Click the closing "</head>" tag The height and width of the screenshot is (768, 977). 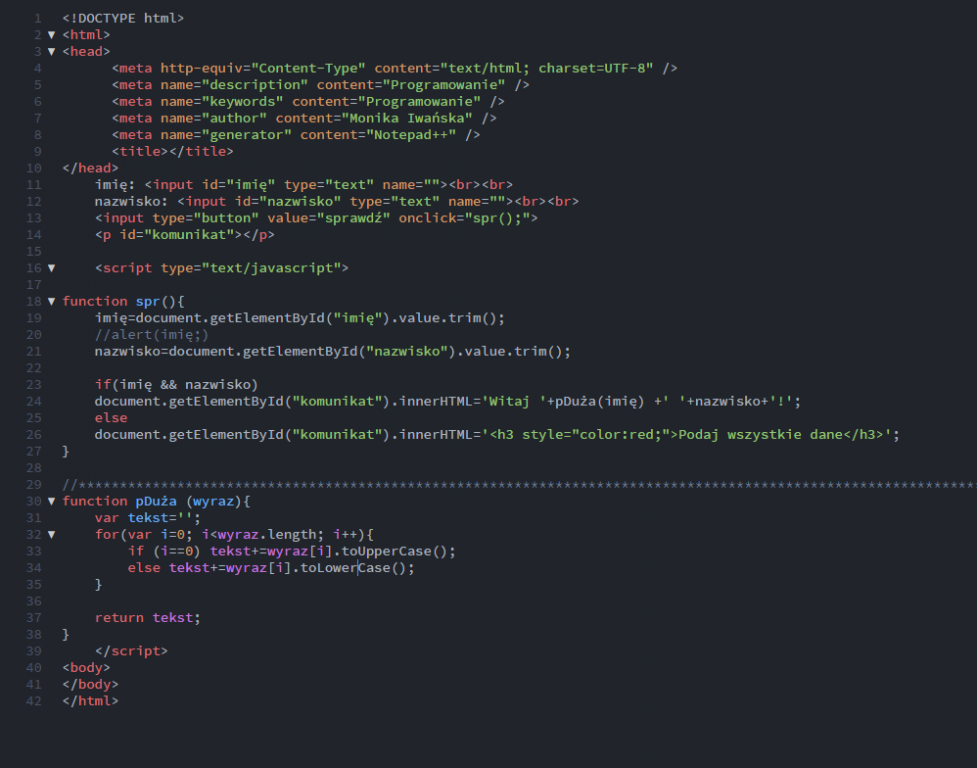point(90,168)
